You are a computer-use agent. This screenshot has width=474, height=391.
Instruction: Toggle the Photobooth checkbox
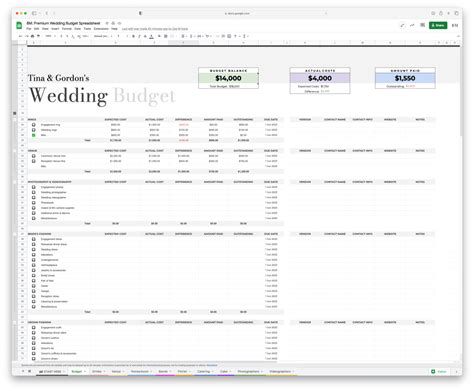34,203
